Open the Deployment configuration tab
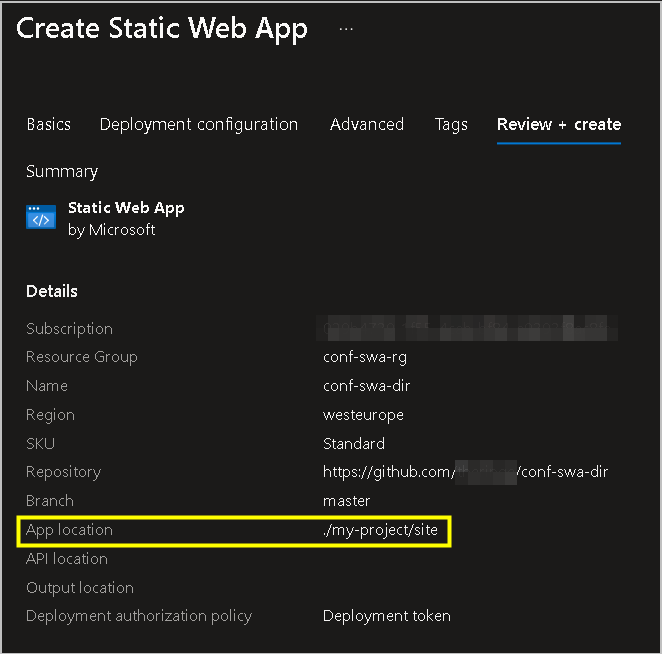 click(x=199, y=125)
